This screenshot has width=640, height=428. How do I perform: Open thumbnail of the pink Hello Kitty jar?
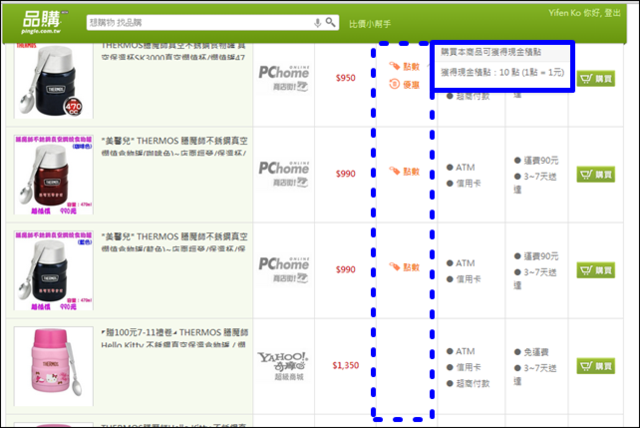53,366
